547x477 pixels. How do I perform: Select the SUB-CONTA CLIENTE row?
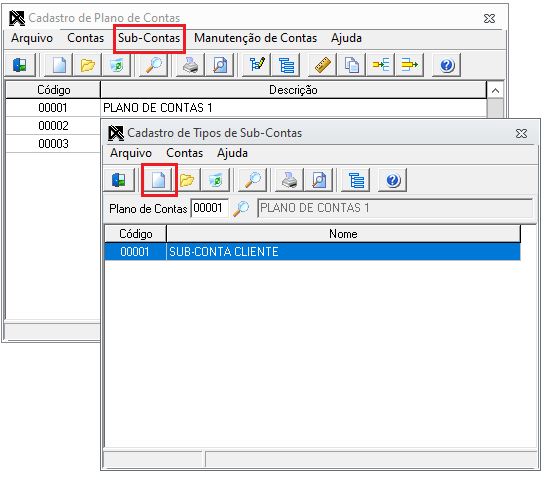pos(313,252)
